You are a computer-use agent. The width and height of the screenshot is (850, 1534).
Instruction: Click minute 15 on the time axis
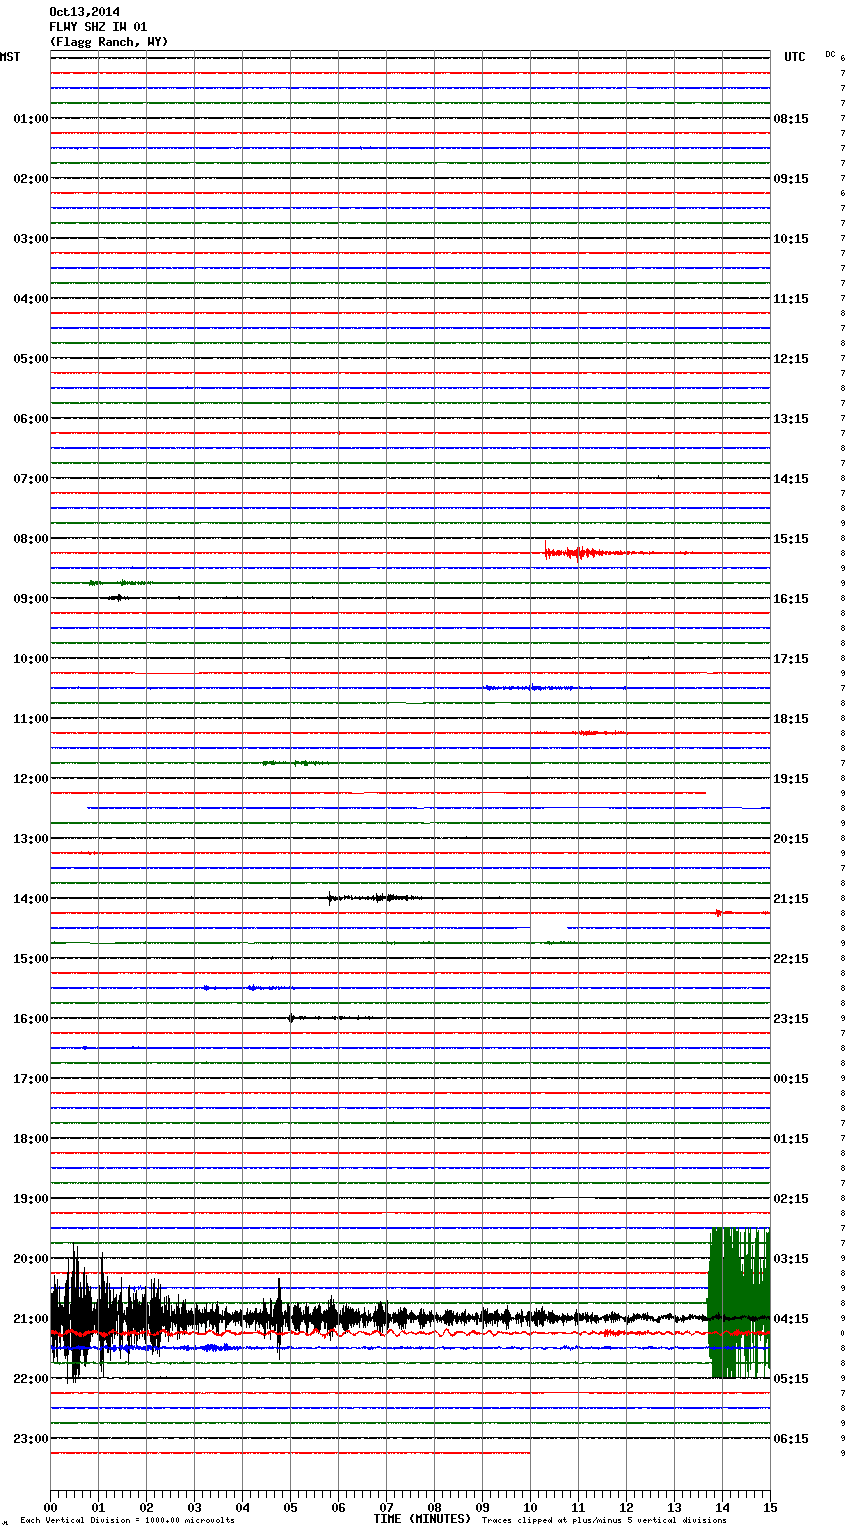pos(770,1507)
